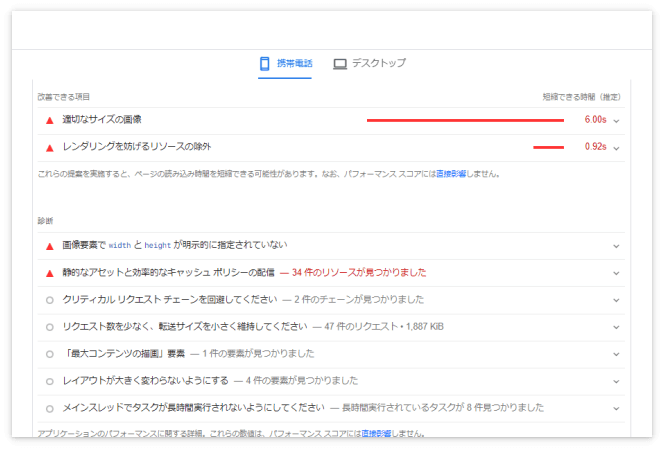Click レイアウトが大きく変わらないようにする title
Viewport: 664px width, 450px height.
click(x=146, y=381)
